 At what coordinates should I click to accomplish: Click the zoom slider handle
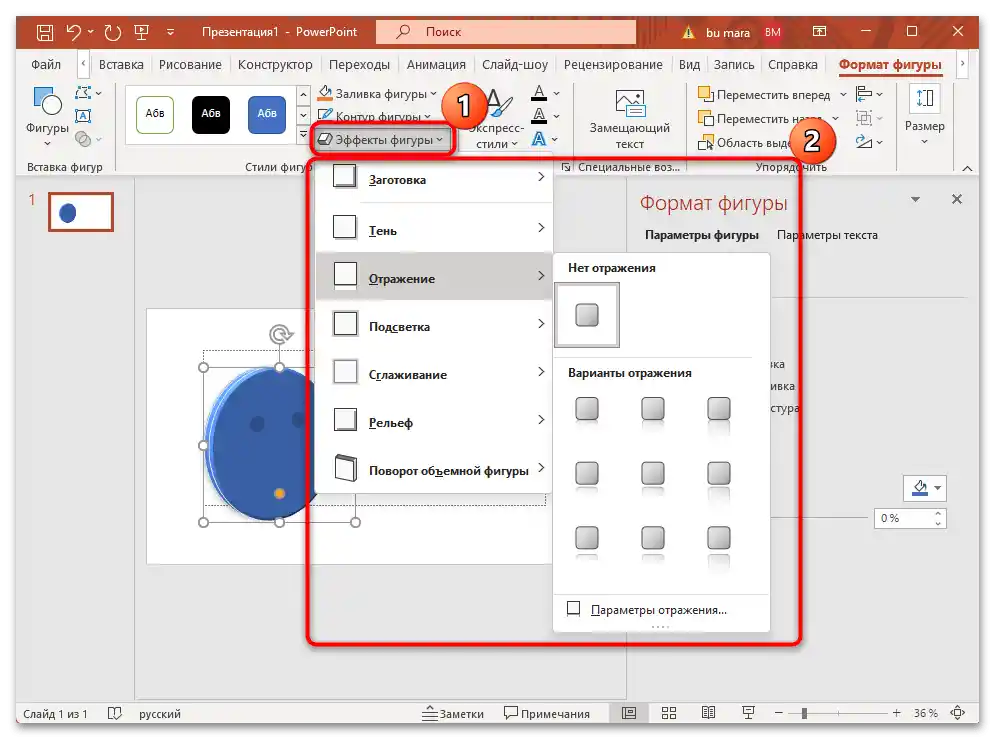(x=804, y=713)
